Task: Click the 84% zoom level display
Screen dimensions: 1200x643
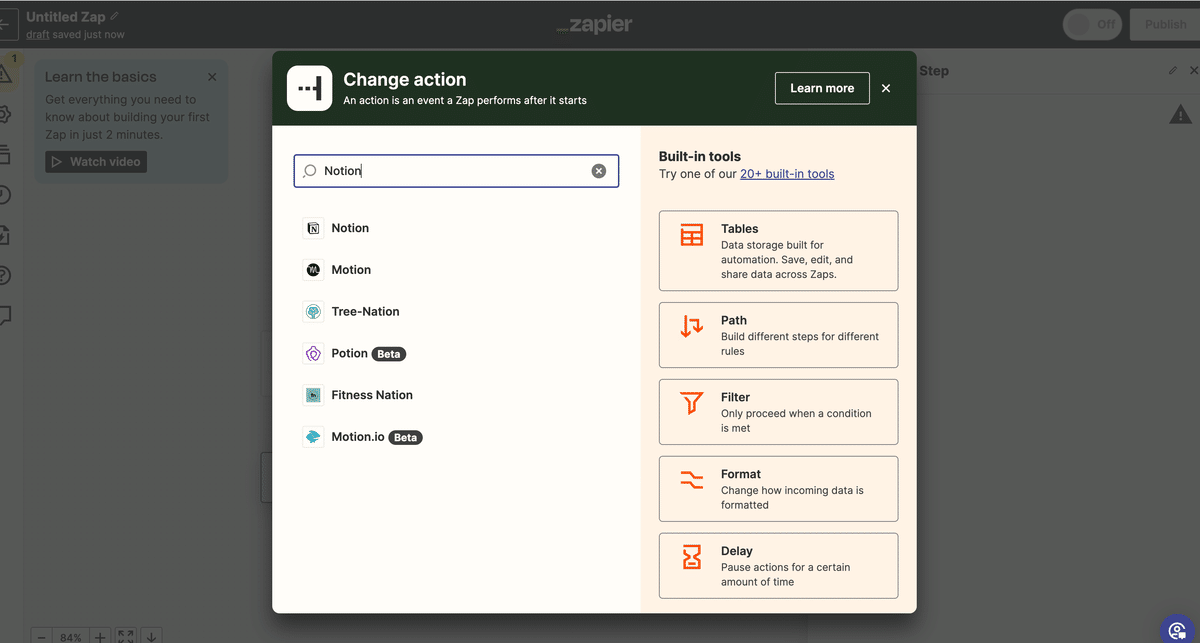Action: [71, 637]
